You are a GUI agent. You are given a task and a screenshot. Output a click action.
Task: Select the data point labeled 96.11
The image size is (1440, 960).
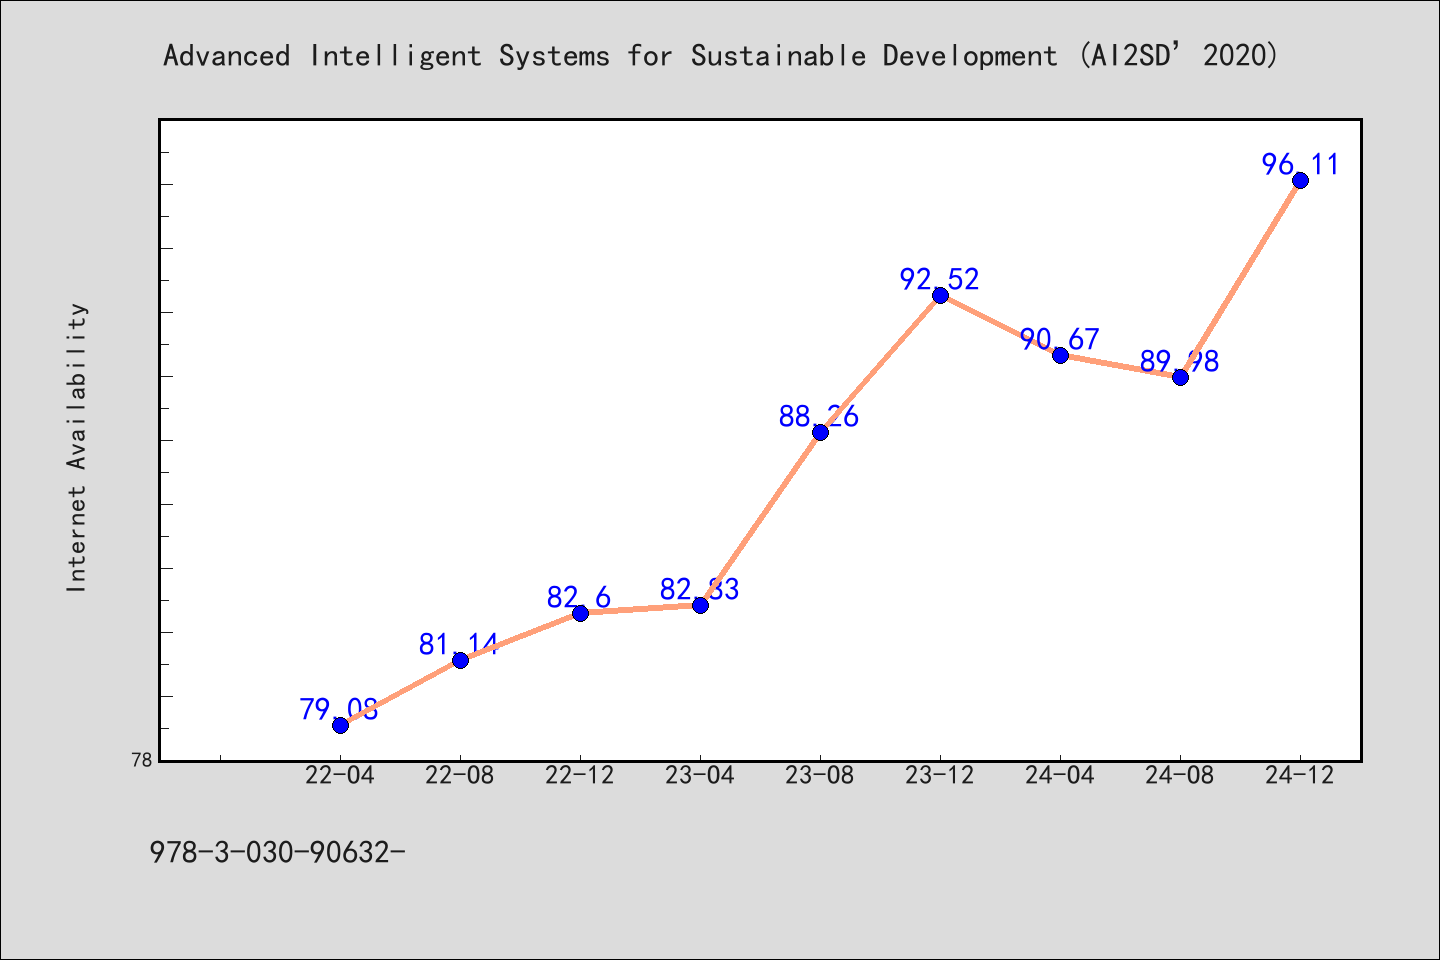coord(1300,180)
